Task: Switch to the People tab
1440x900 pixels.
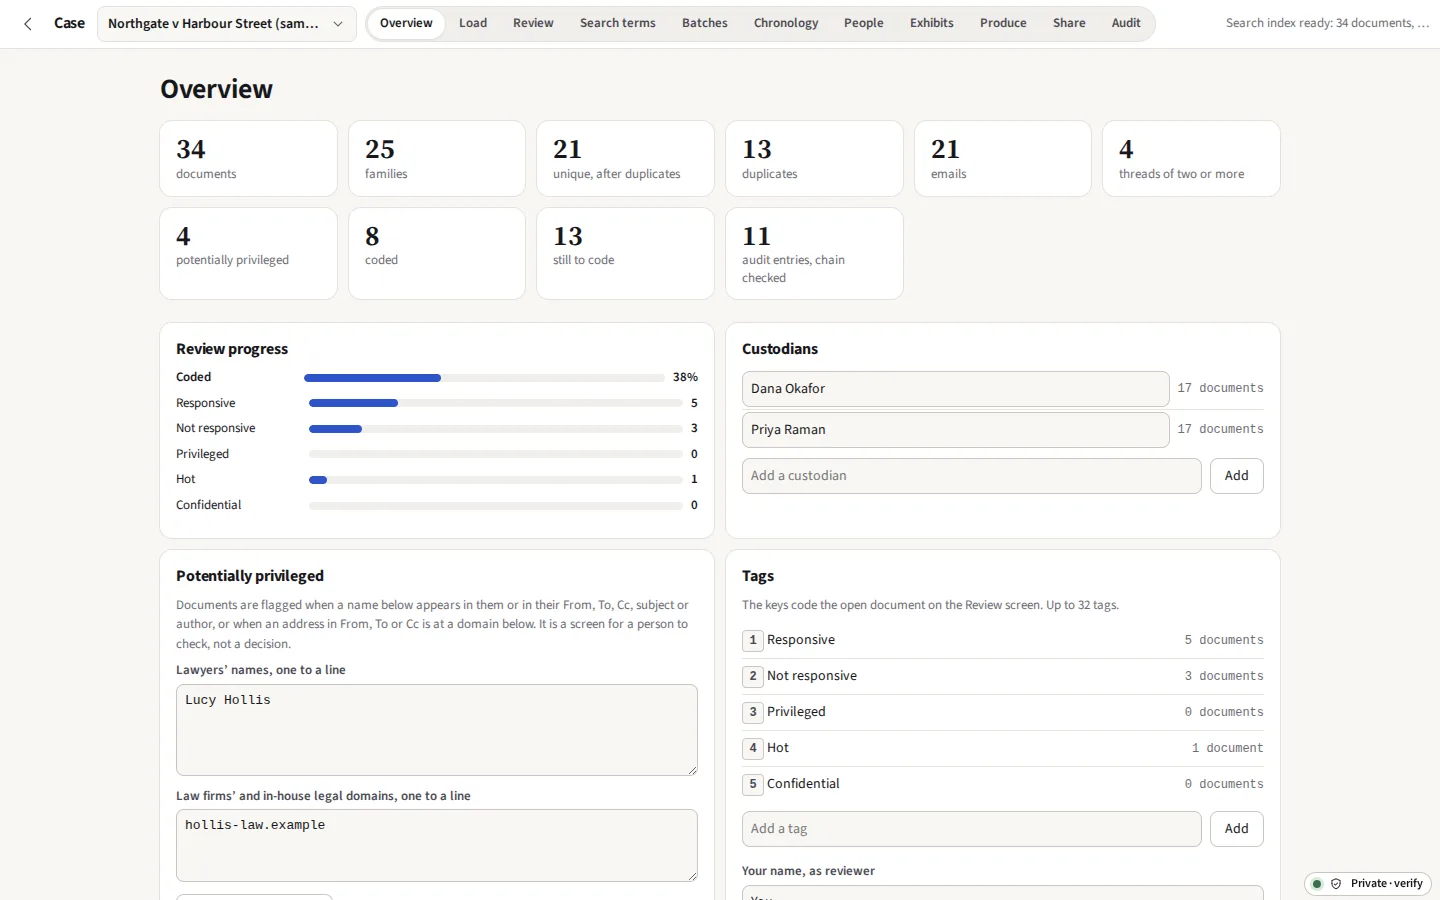Action: coord(864,23)
